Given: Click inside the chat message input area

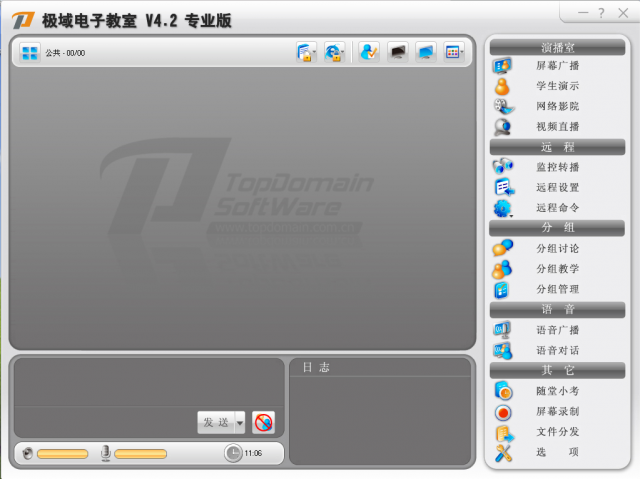Looking at the screenshot, I should (149, 383).
